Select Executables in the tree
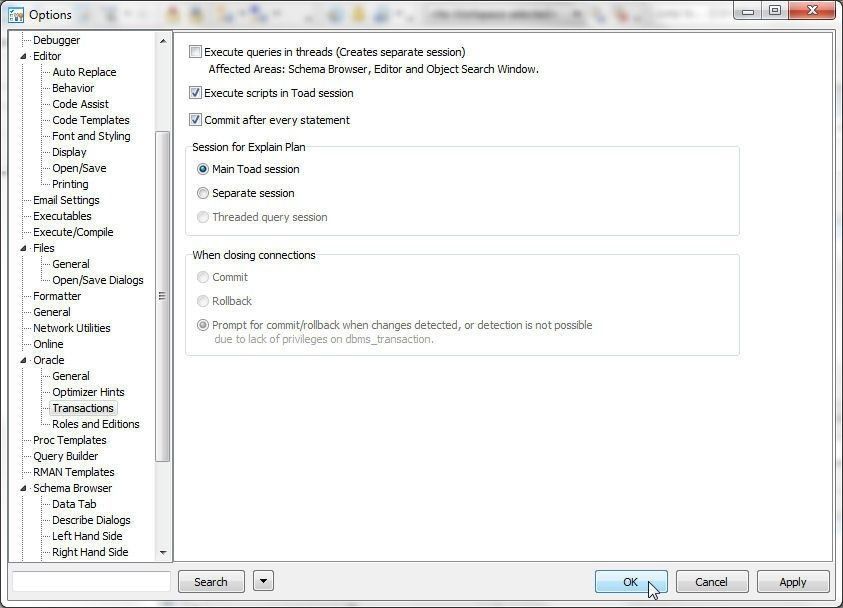843x608 pixels. (62, 216)
